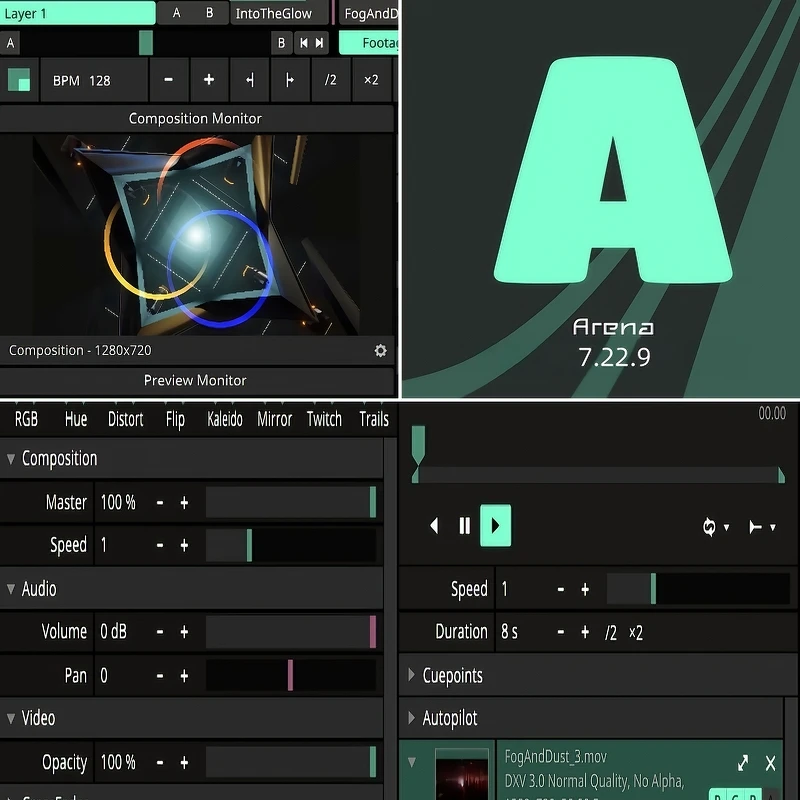The image size is (800, 800).
Task: Collapse the Audio section
Action: (x=11, y=589)
